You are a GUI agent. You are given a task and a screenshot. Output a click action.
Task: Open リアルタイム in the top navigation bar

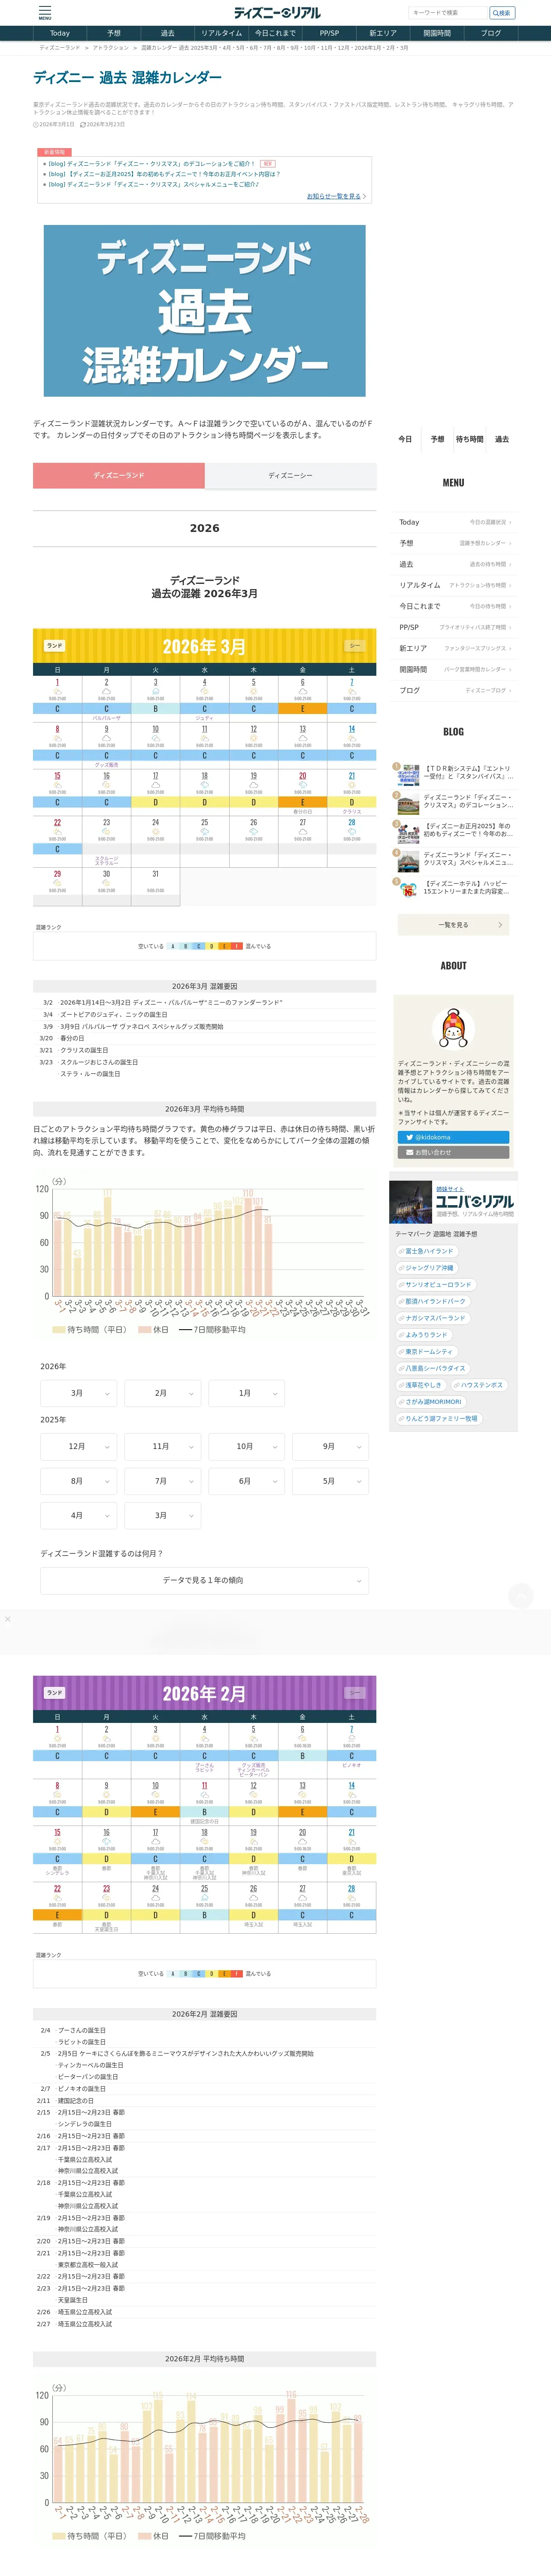222,33
